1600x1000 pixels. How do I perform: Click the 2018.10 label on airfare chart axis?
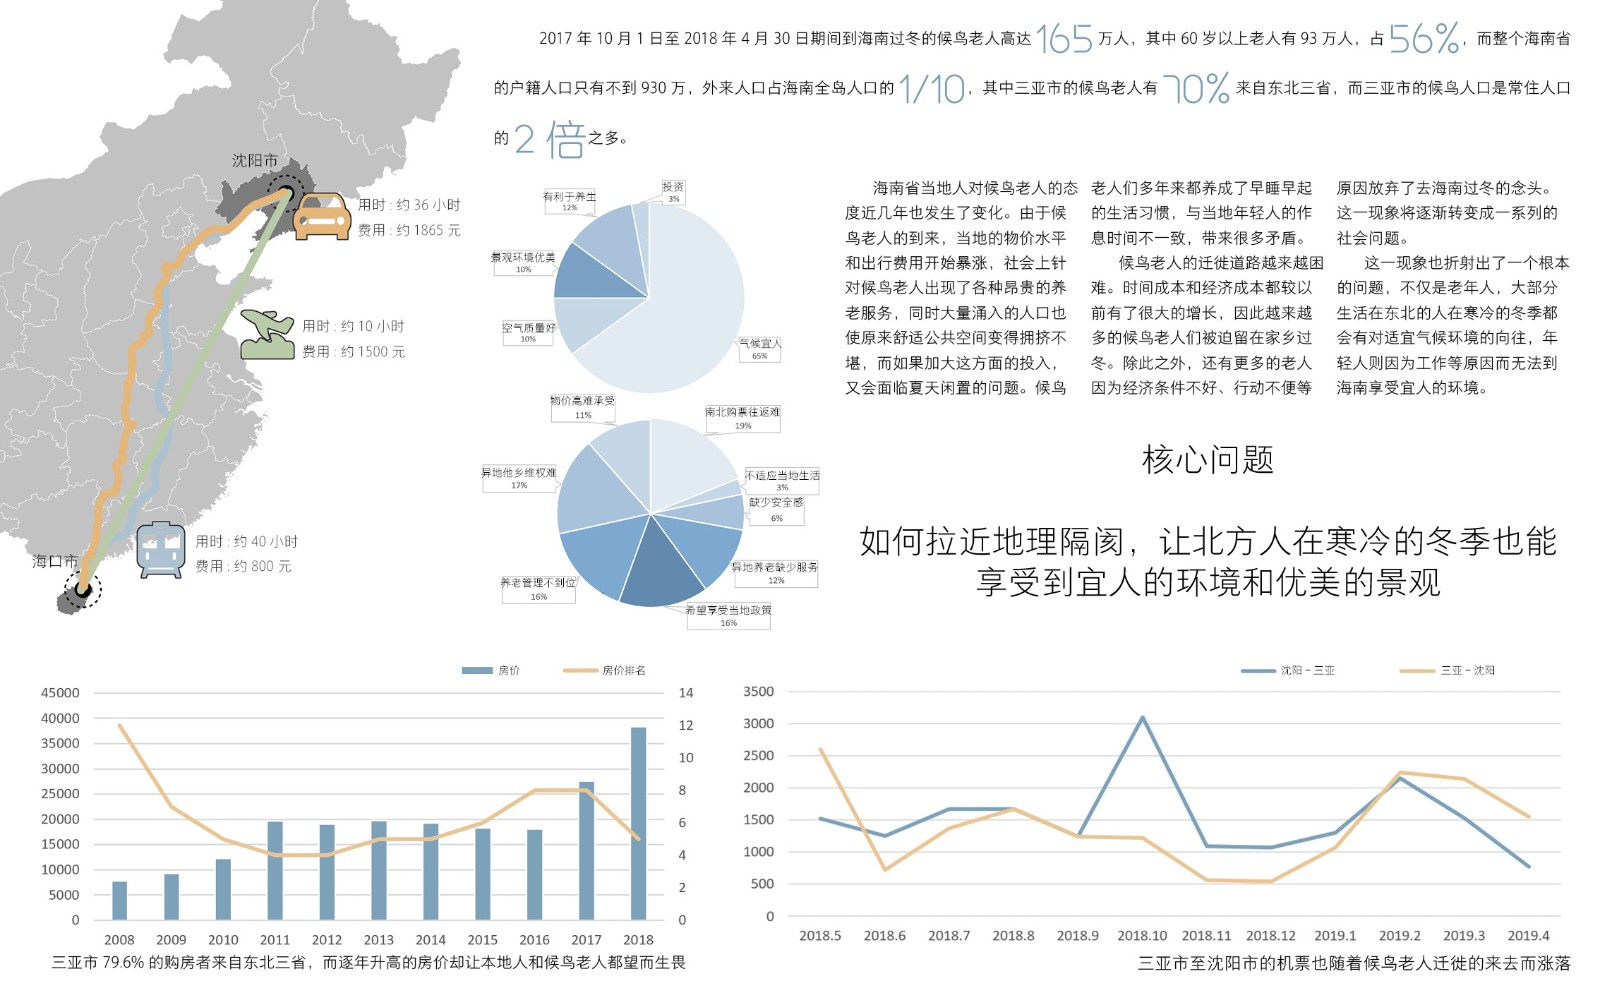[x=1142, y=936]
